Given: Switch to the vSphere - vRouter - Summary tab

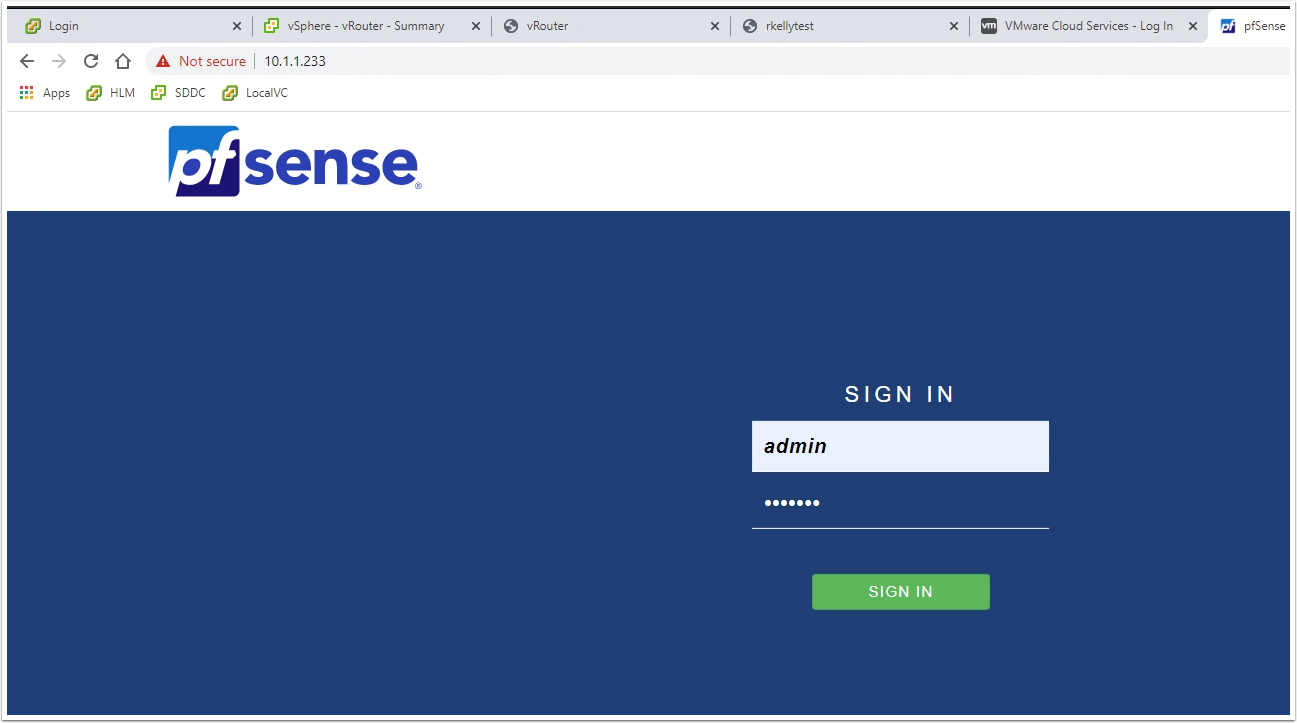Looking at the screenshot, I should [372, 26].
